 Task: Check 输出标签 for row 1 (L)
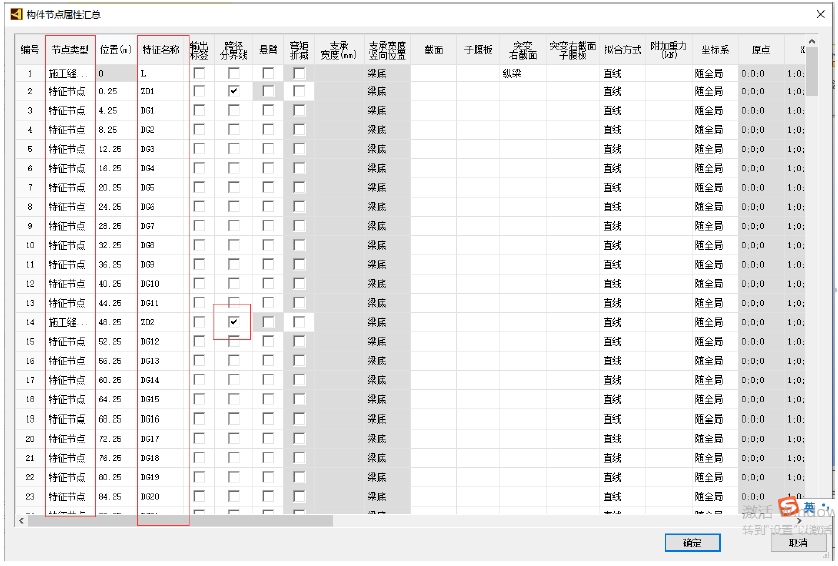(199, 73)
